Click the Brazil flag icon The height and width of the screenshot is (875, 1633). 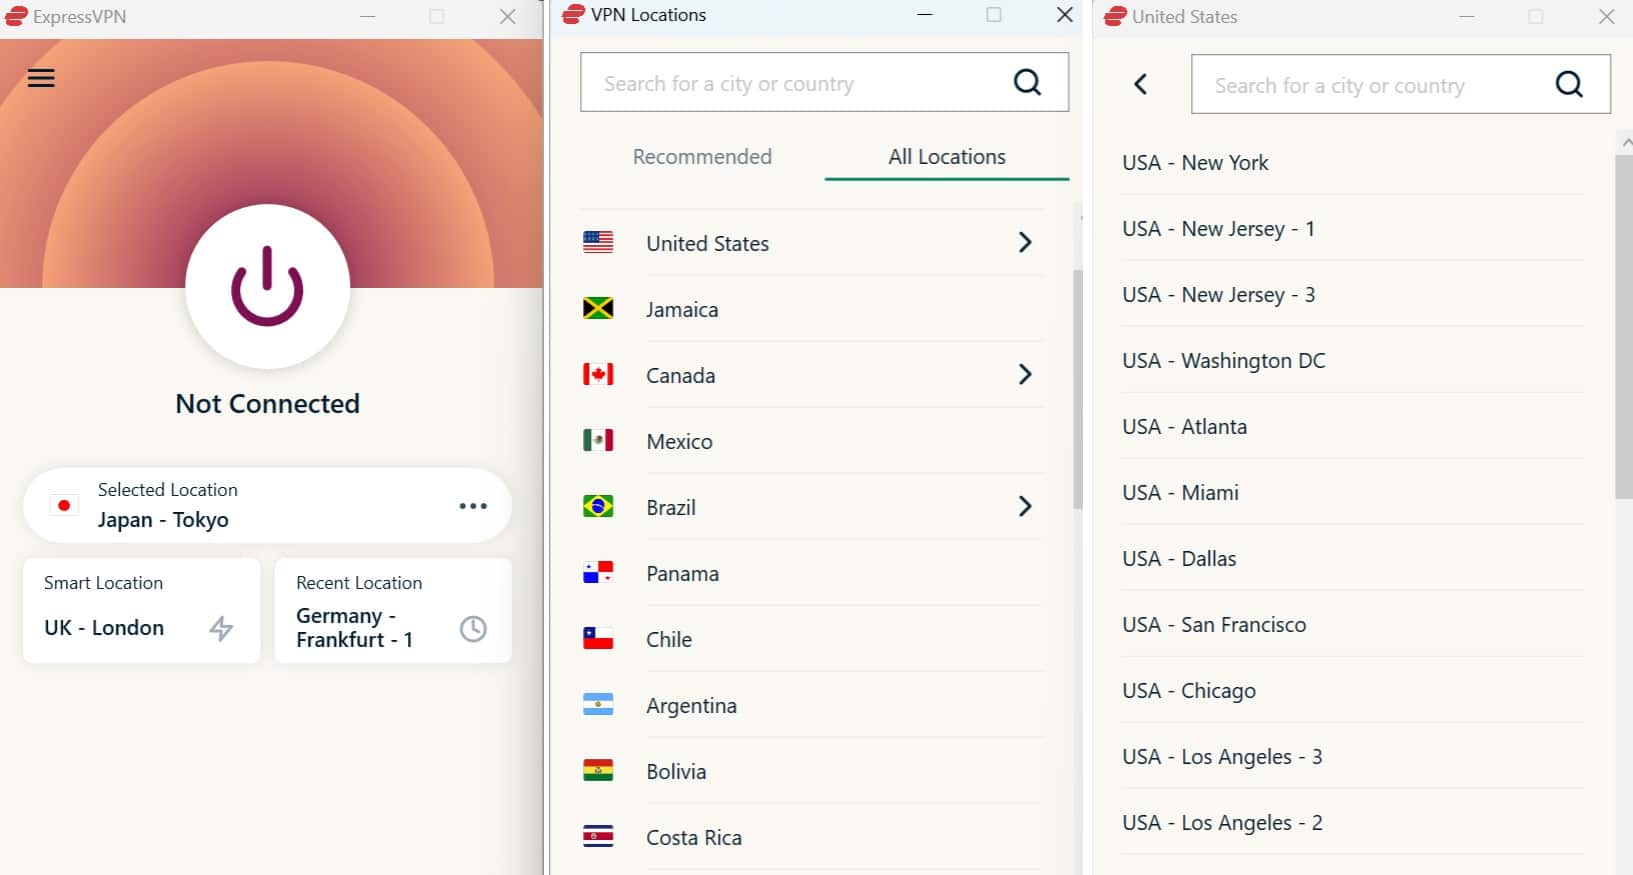point(598,506)
